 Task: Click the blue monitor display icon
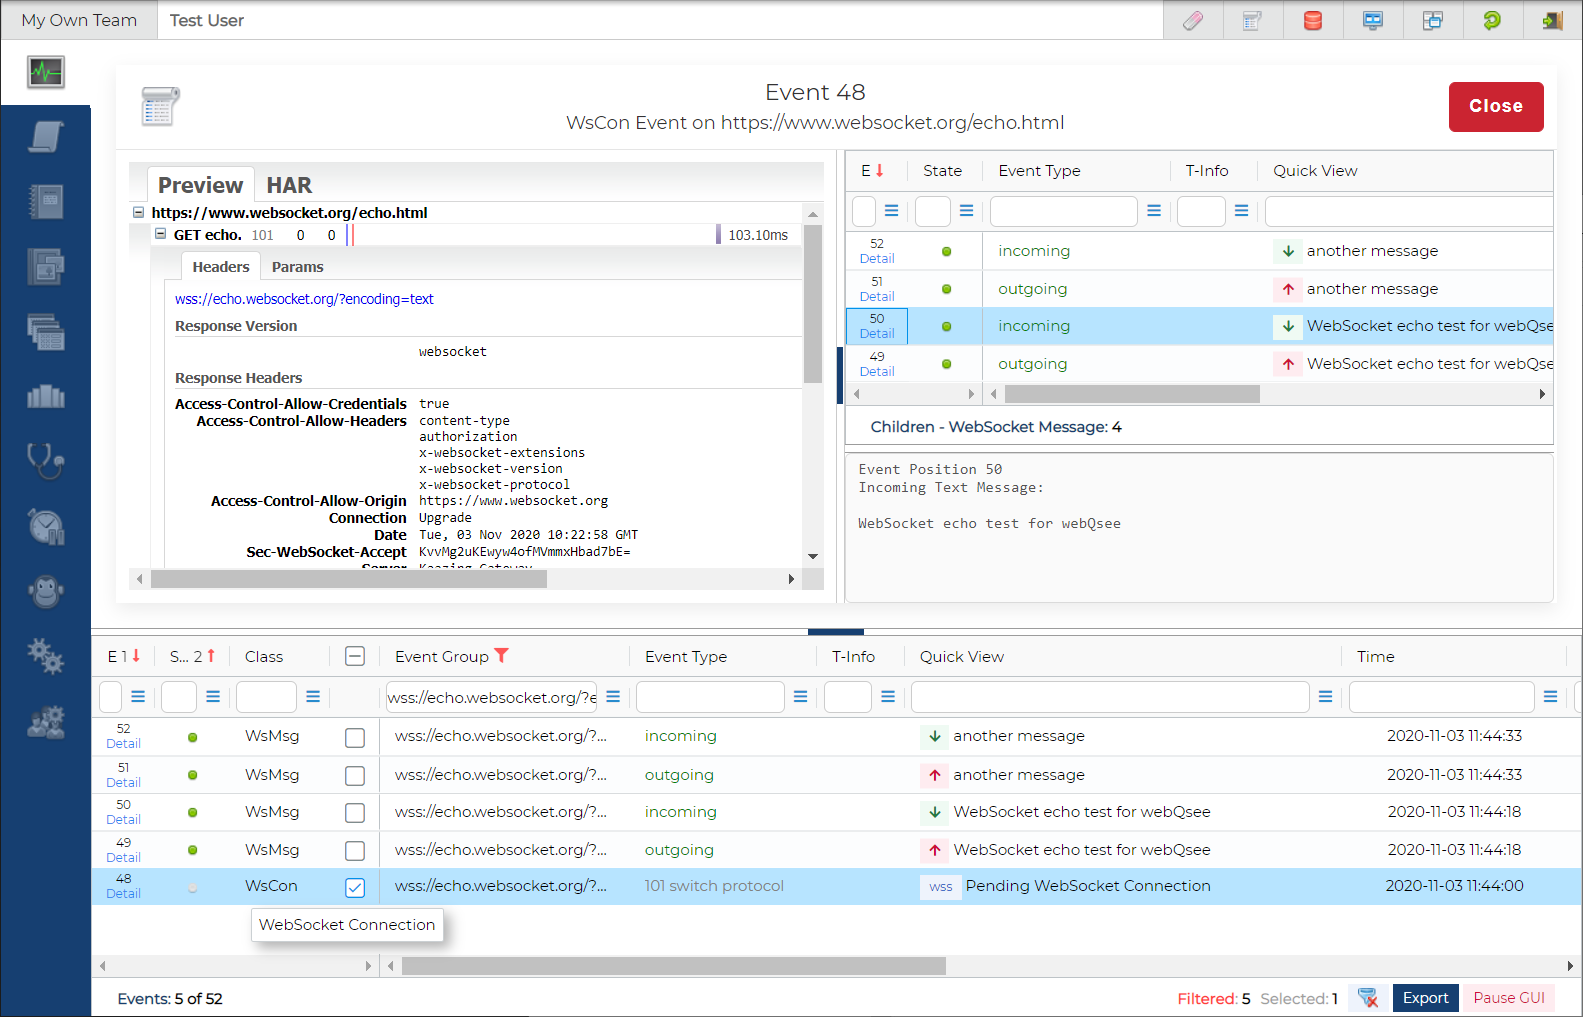(x=1373, y=20)
